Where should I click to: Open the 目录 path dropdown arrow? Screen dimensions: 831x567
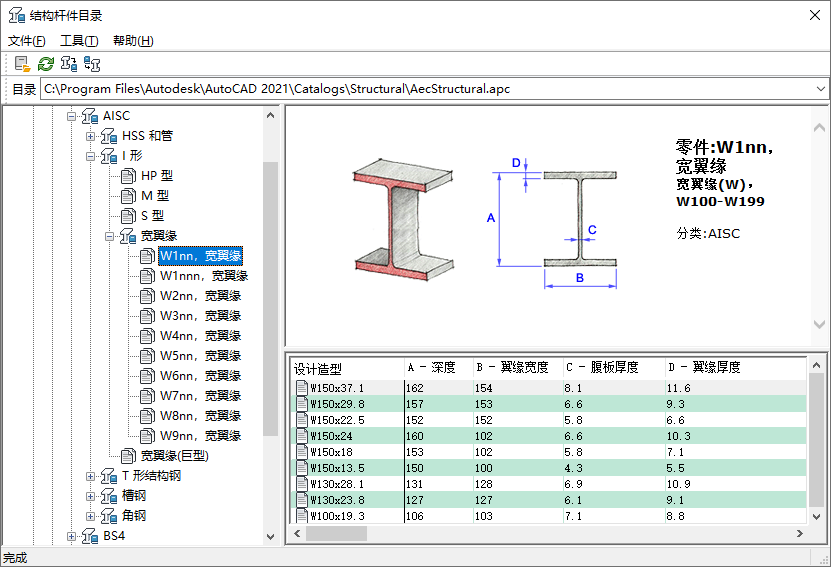[820, 88]
